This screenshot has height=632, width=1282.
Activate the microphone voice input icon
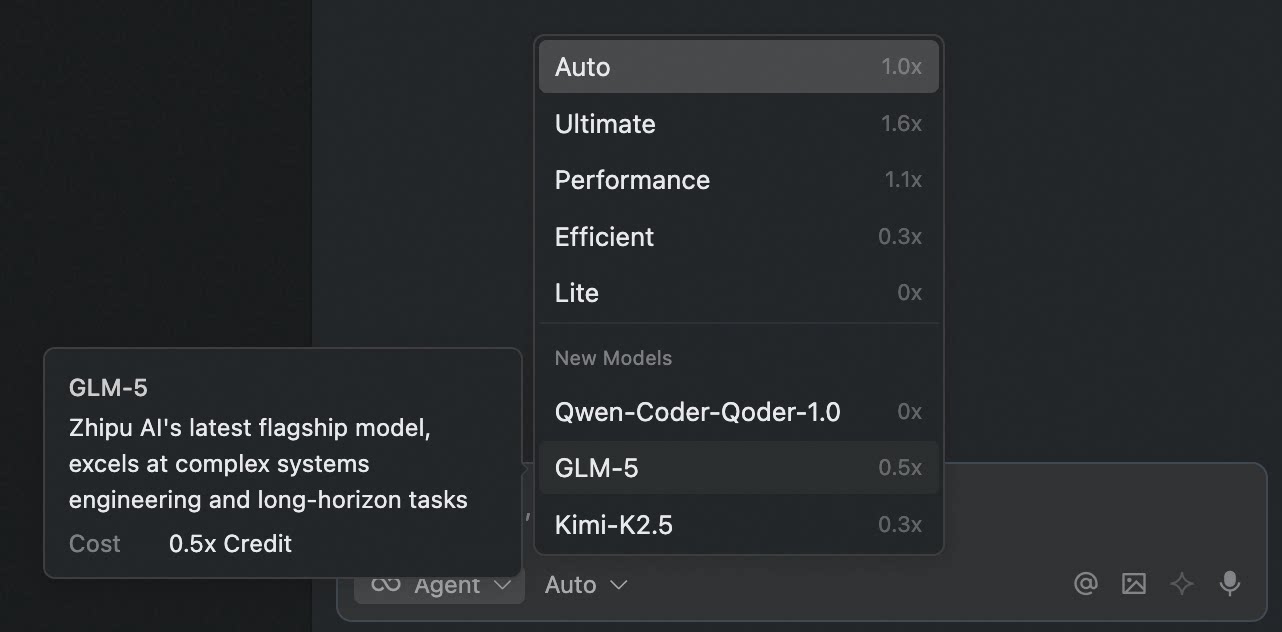pos(1230,584)
